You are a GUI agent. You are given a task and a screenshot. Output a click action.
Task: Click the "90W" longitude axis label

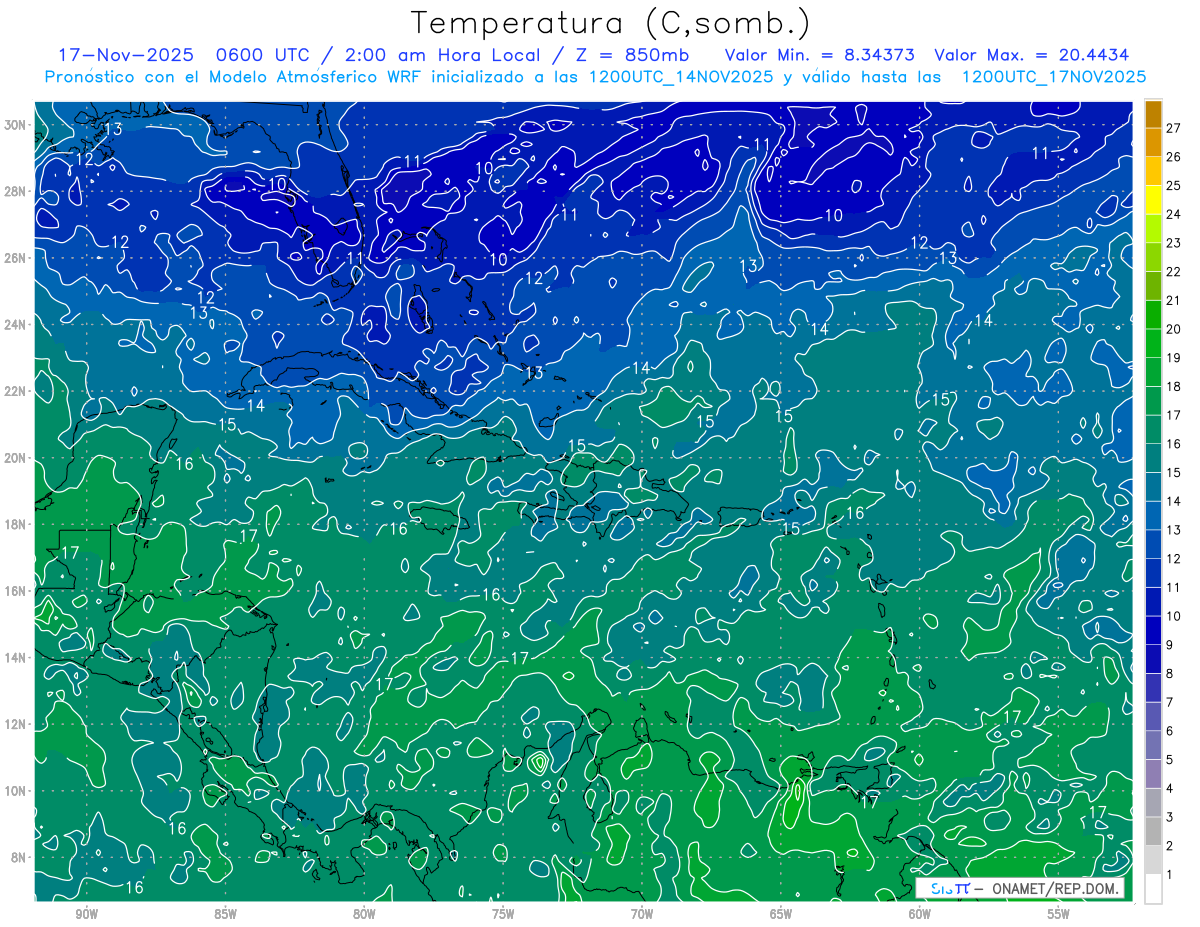(x=87, y=915)
